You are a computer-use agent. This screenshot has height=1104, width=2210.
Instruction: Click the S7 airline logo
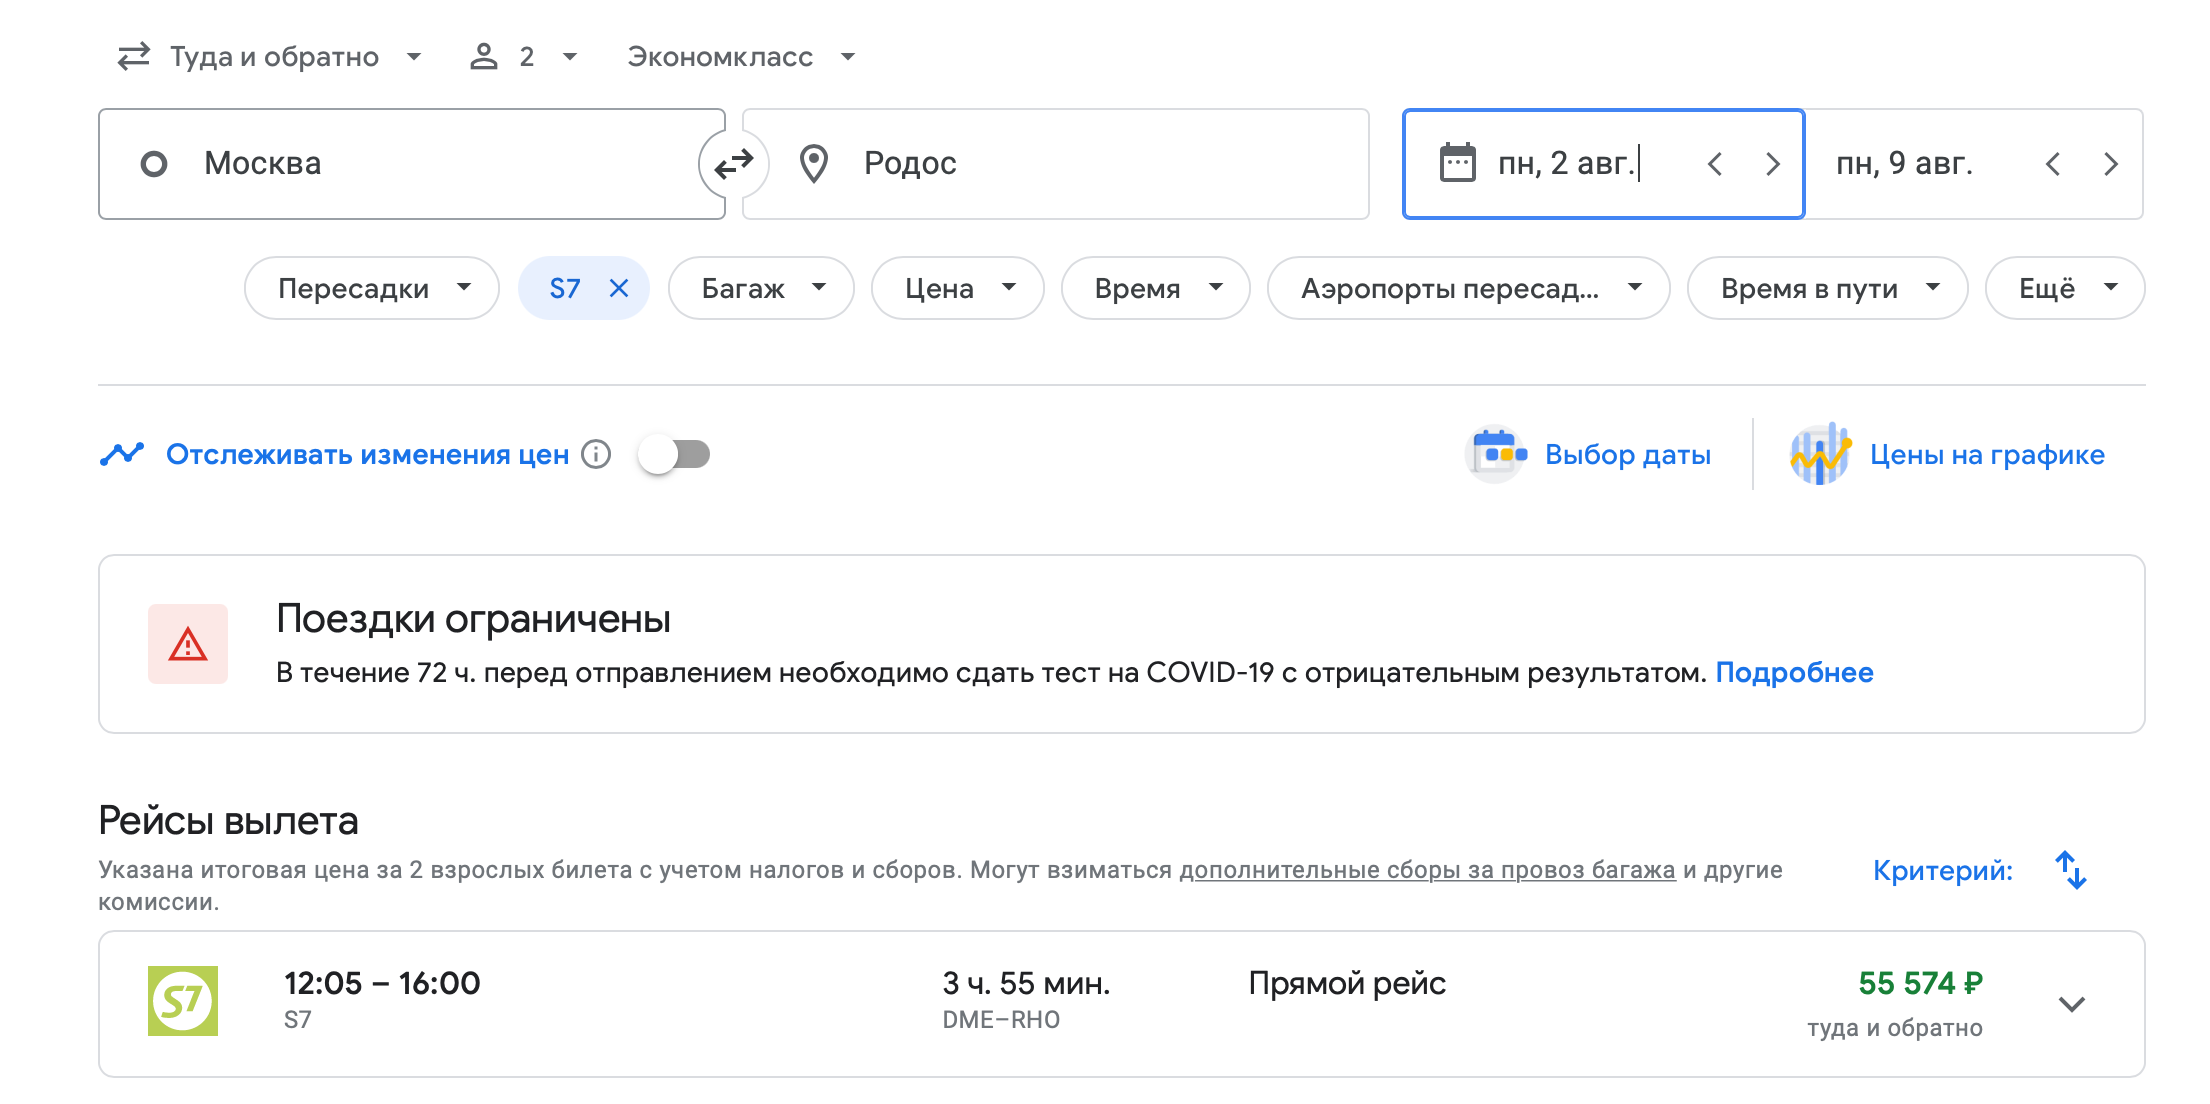[x=183, y=1001]
